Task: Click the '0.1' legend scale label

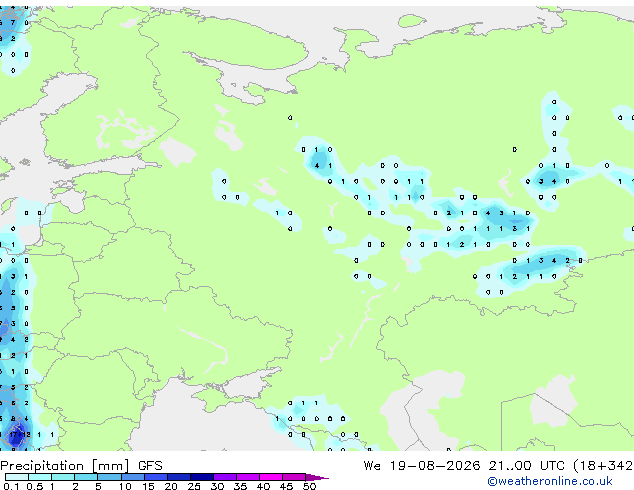Action: [x=11, y=486]
